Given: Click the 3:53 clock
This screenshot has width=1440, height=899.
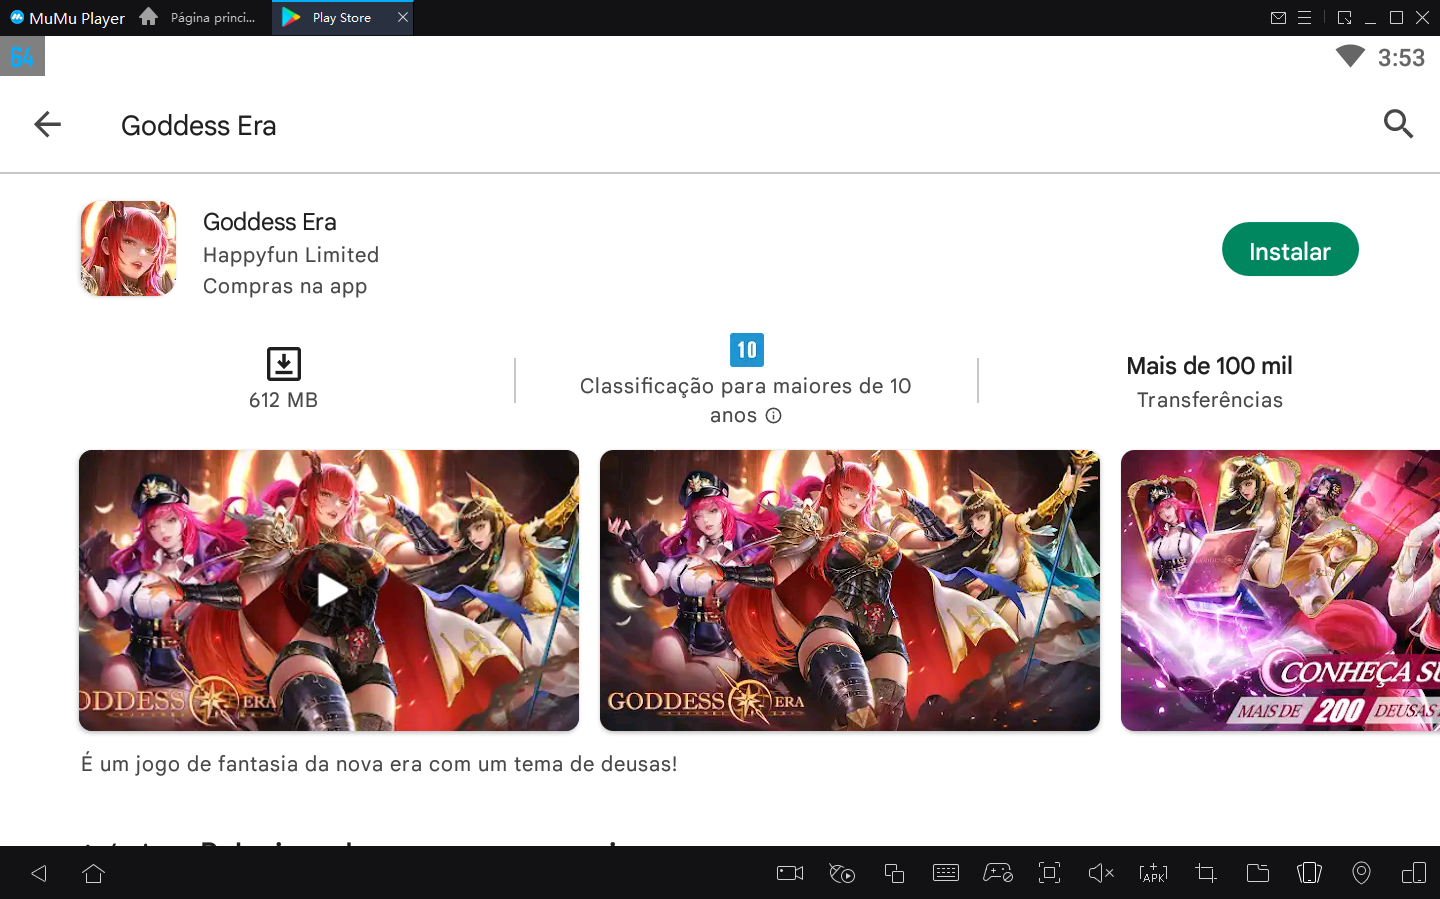Looking at the screenshot, I should [1401, 58].
